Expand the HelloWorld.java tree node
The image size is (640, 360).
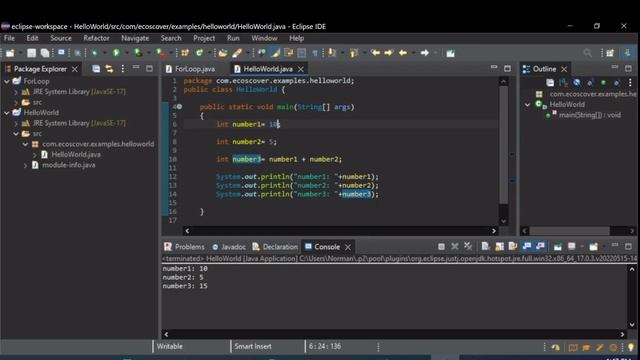point(35,155)
